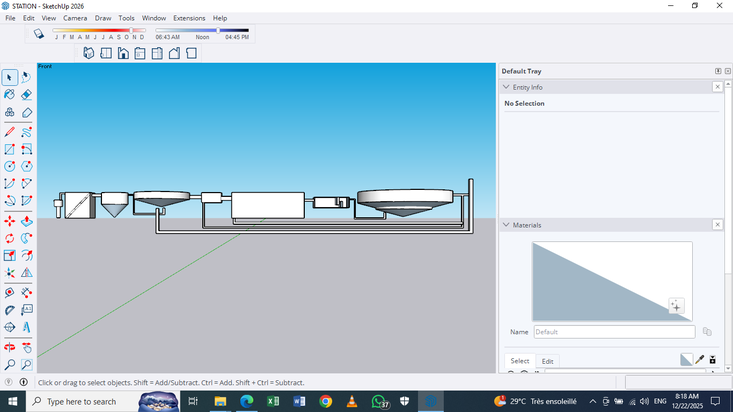Select the Move tool
The image size is (733, 412).
point(10,221)
